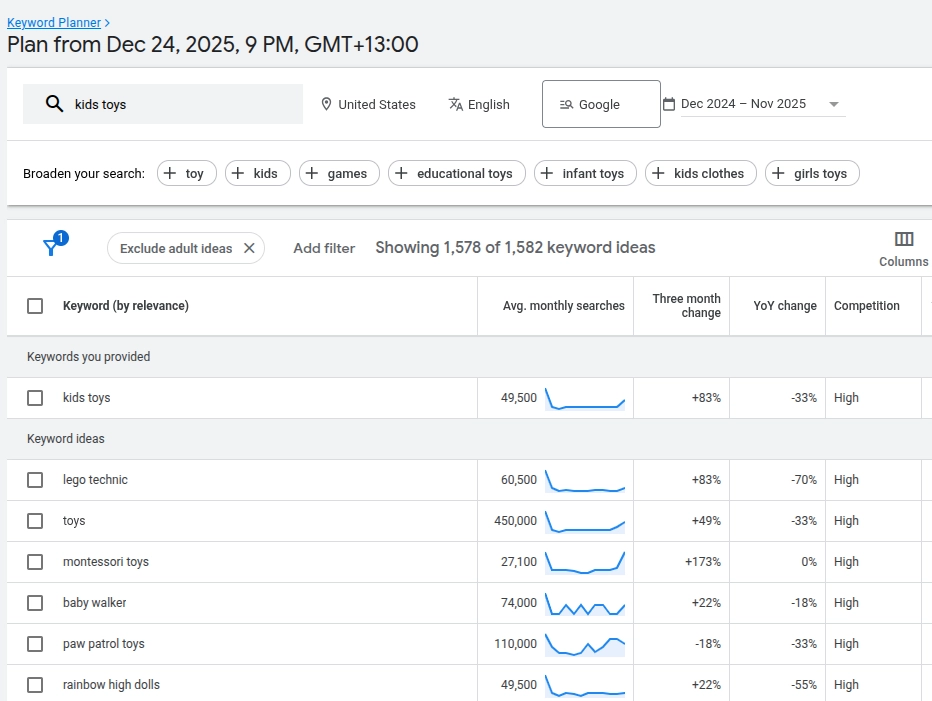Click the search magnifier icon

(54, 104)
